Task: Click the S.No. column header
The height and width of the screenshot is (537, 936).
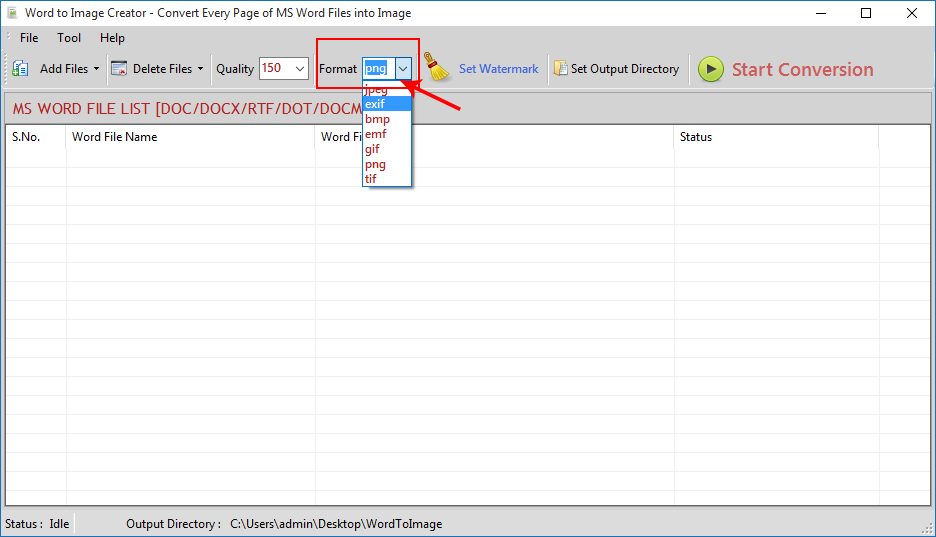Action: point(35,137)
